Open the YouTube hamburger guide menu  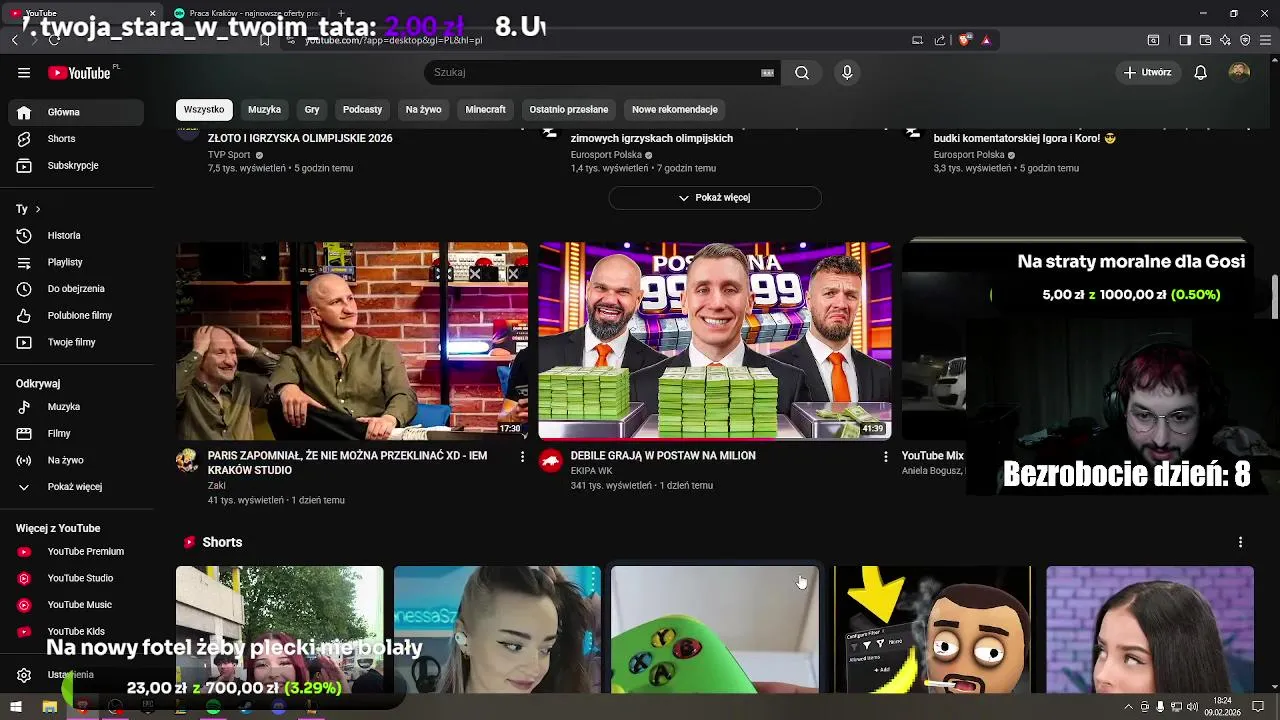(x=24, y=72)
